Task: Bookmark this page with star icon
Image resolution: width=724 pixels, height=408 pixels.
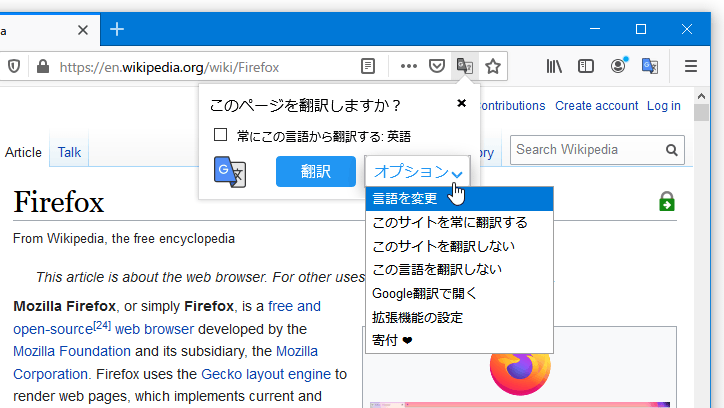Action: 493,66
